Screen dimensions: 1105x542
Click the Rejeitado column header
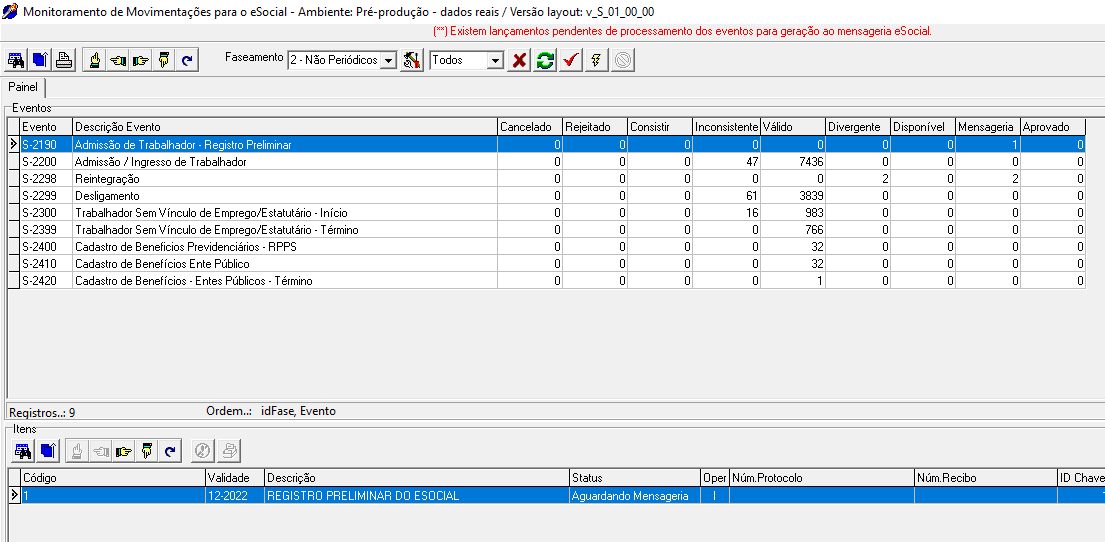[x=595, y=127]
